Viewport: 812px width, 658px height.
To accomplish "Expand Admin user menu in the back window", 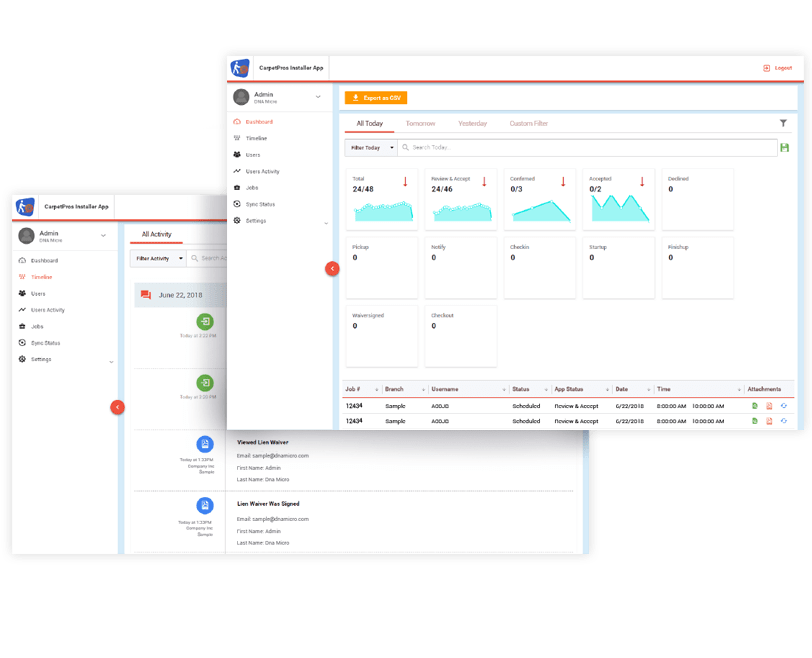I will point(103,236).
